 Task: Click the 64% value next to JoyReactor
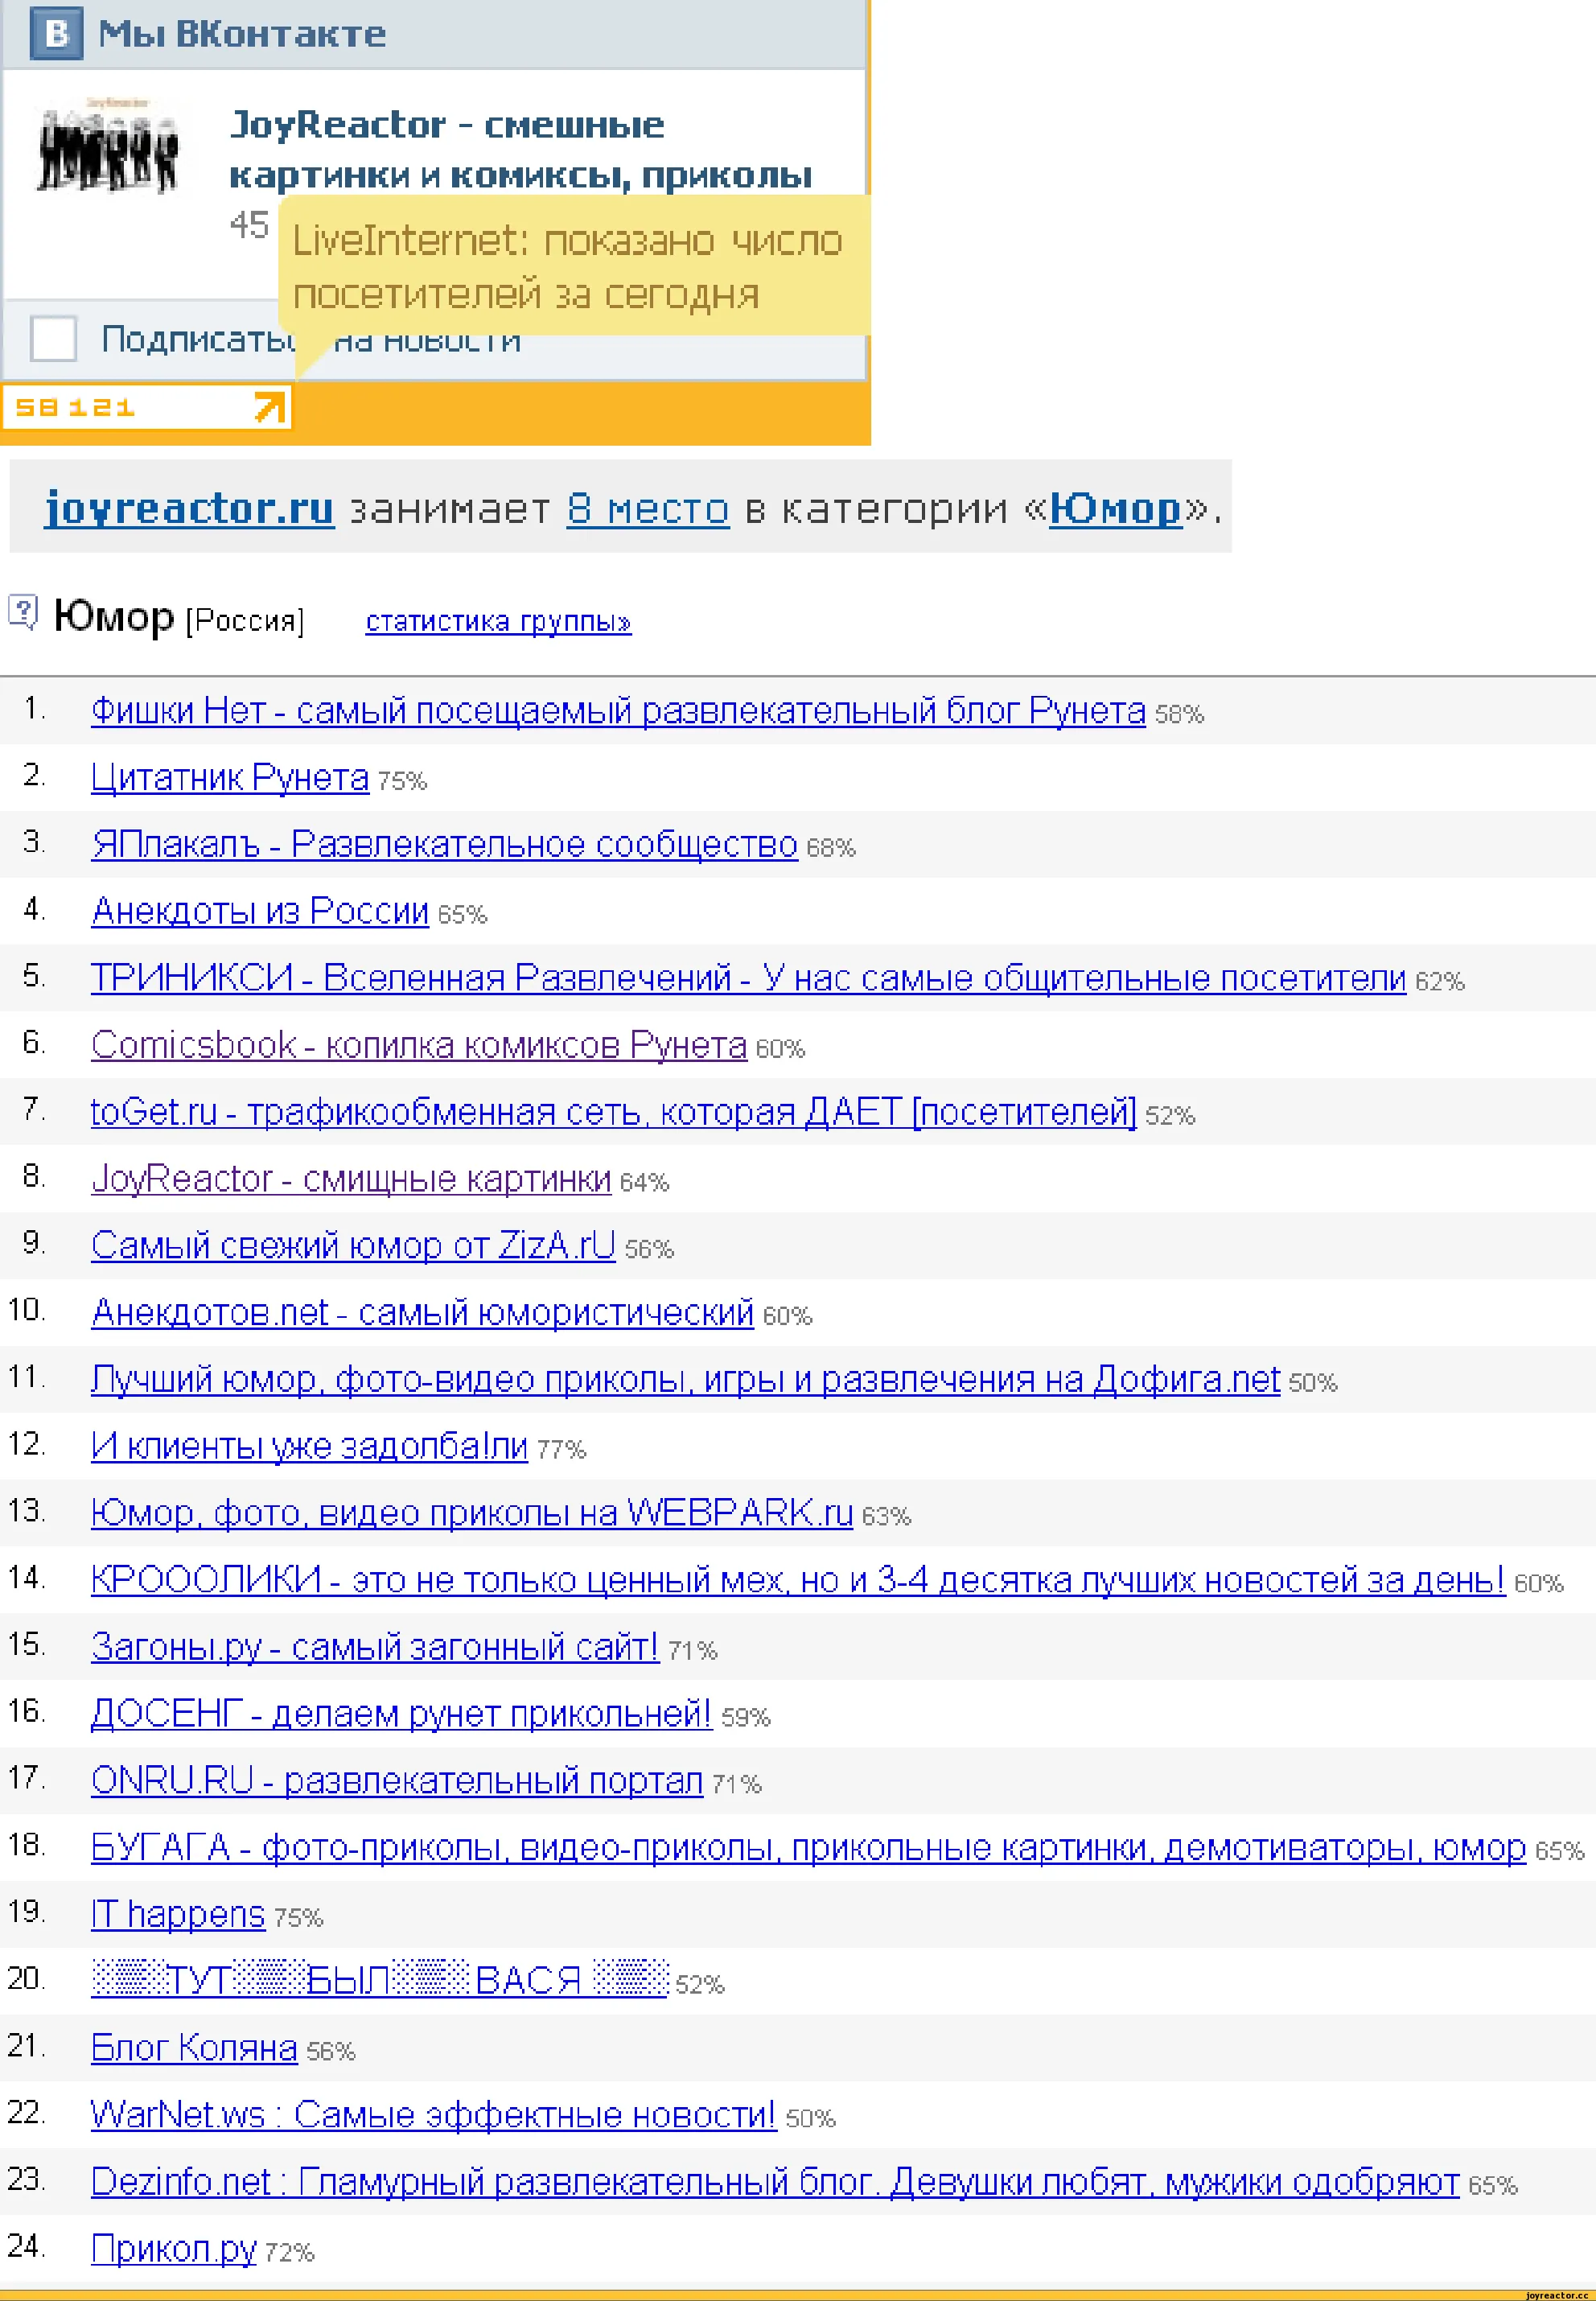[x=644, y=1182]
